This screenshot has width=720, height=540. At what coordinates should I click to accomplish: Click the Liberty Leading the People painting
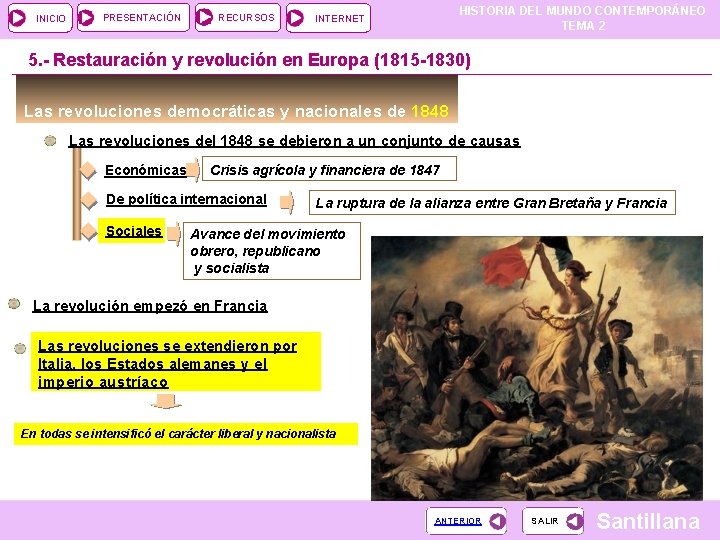pos(537,368)
